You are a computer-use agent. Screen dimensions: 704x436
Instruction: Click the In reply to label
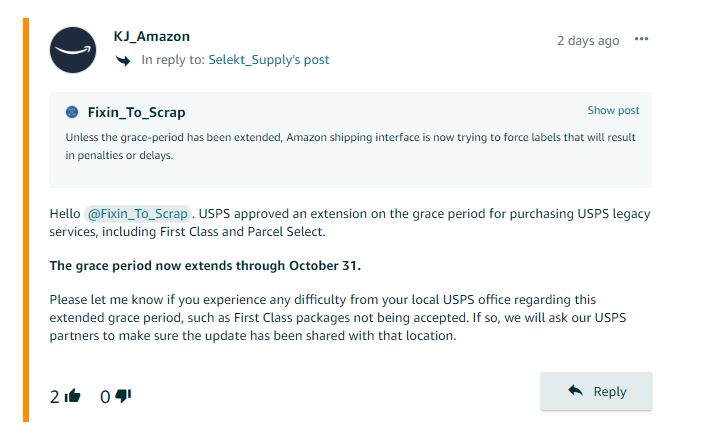(x=173, y=60)
